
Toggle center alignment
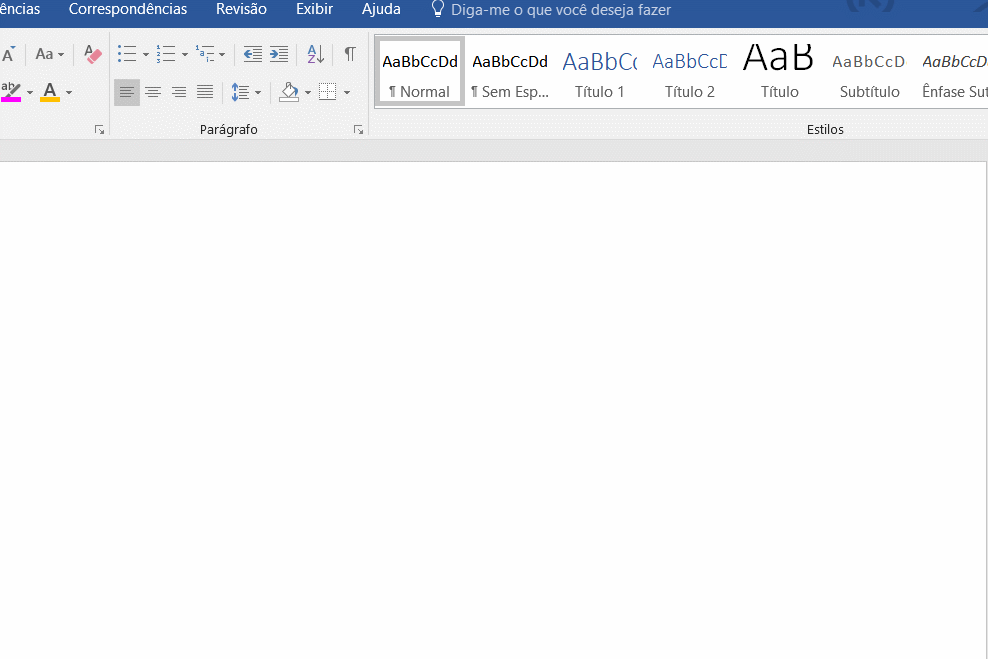pos(153,92)
